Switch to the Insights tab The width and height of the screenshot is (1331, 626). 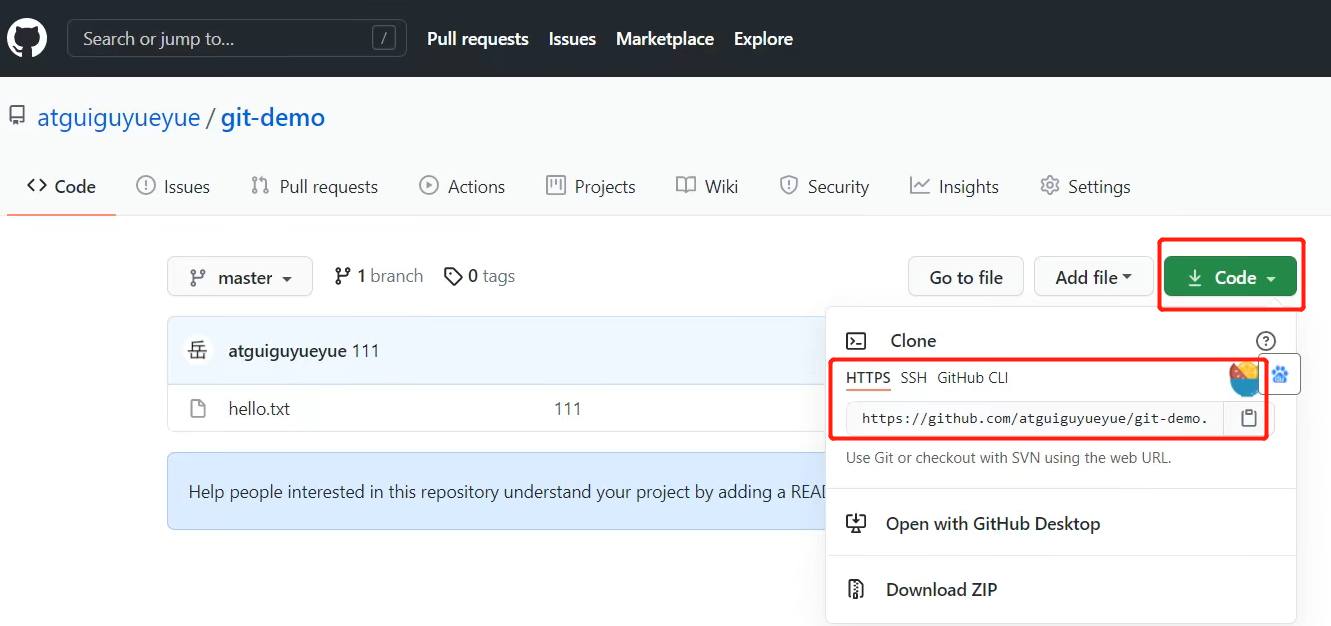[954, 186]
